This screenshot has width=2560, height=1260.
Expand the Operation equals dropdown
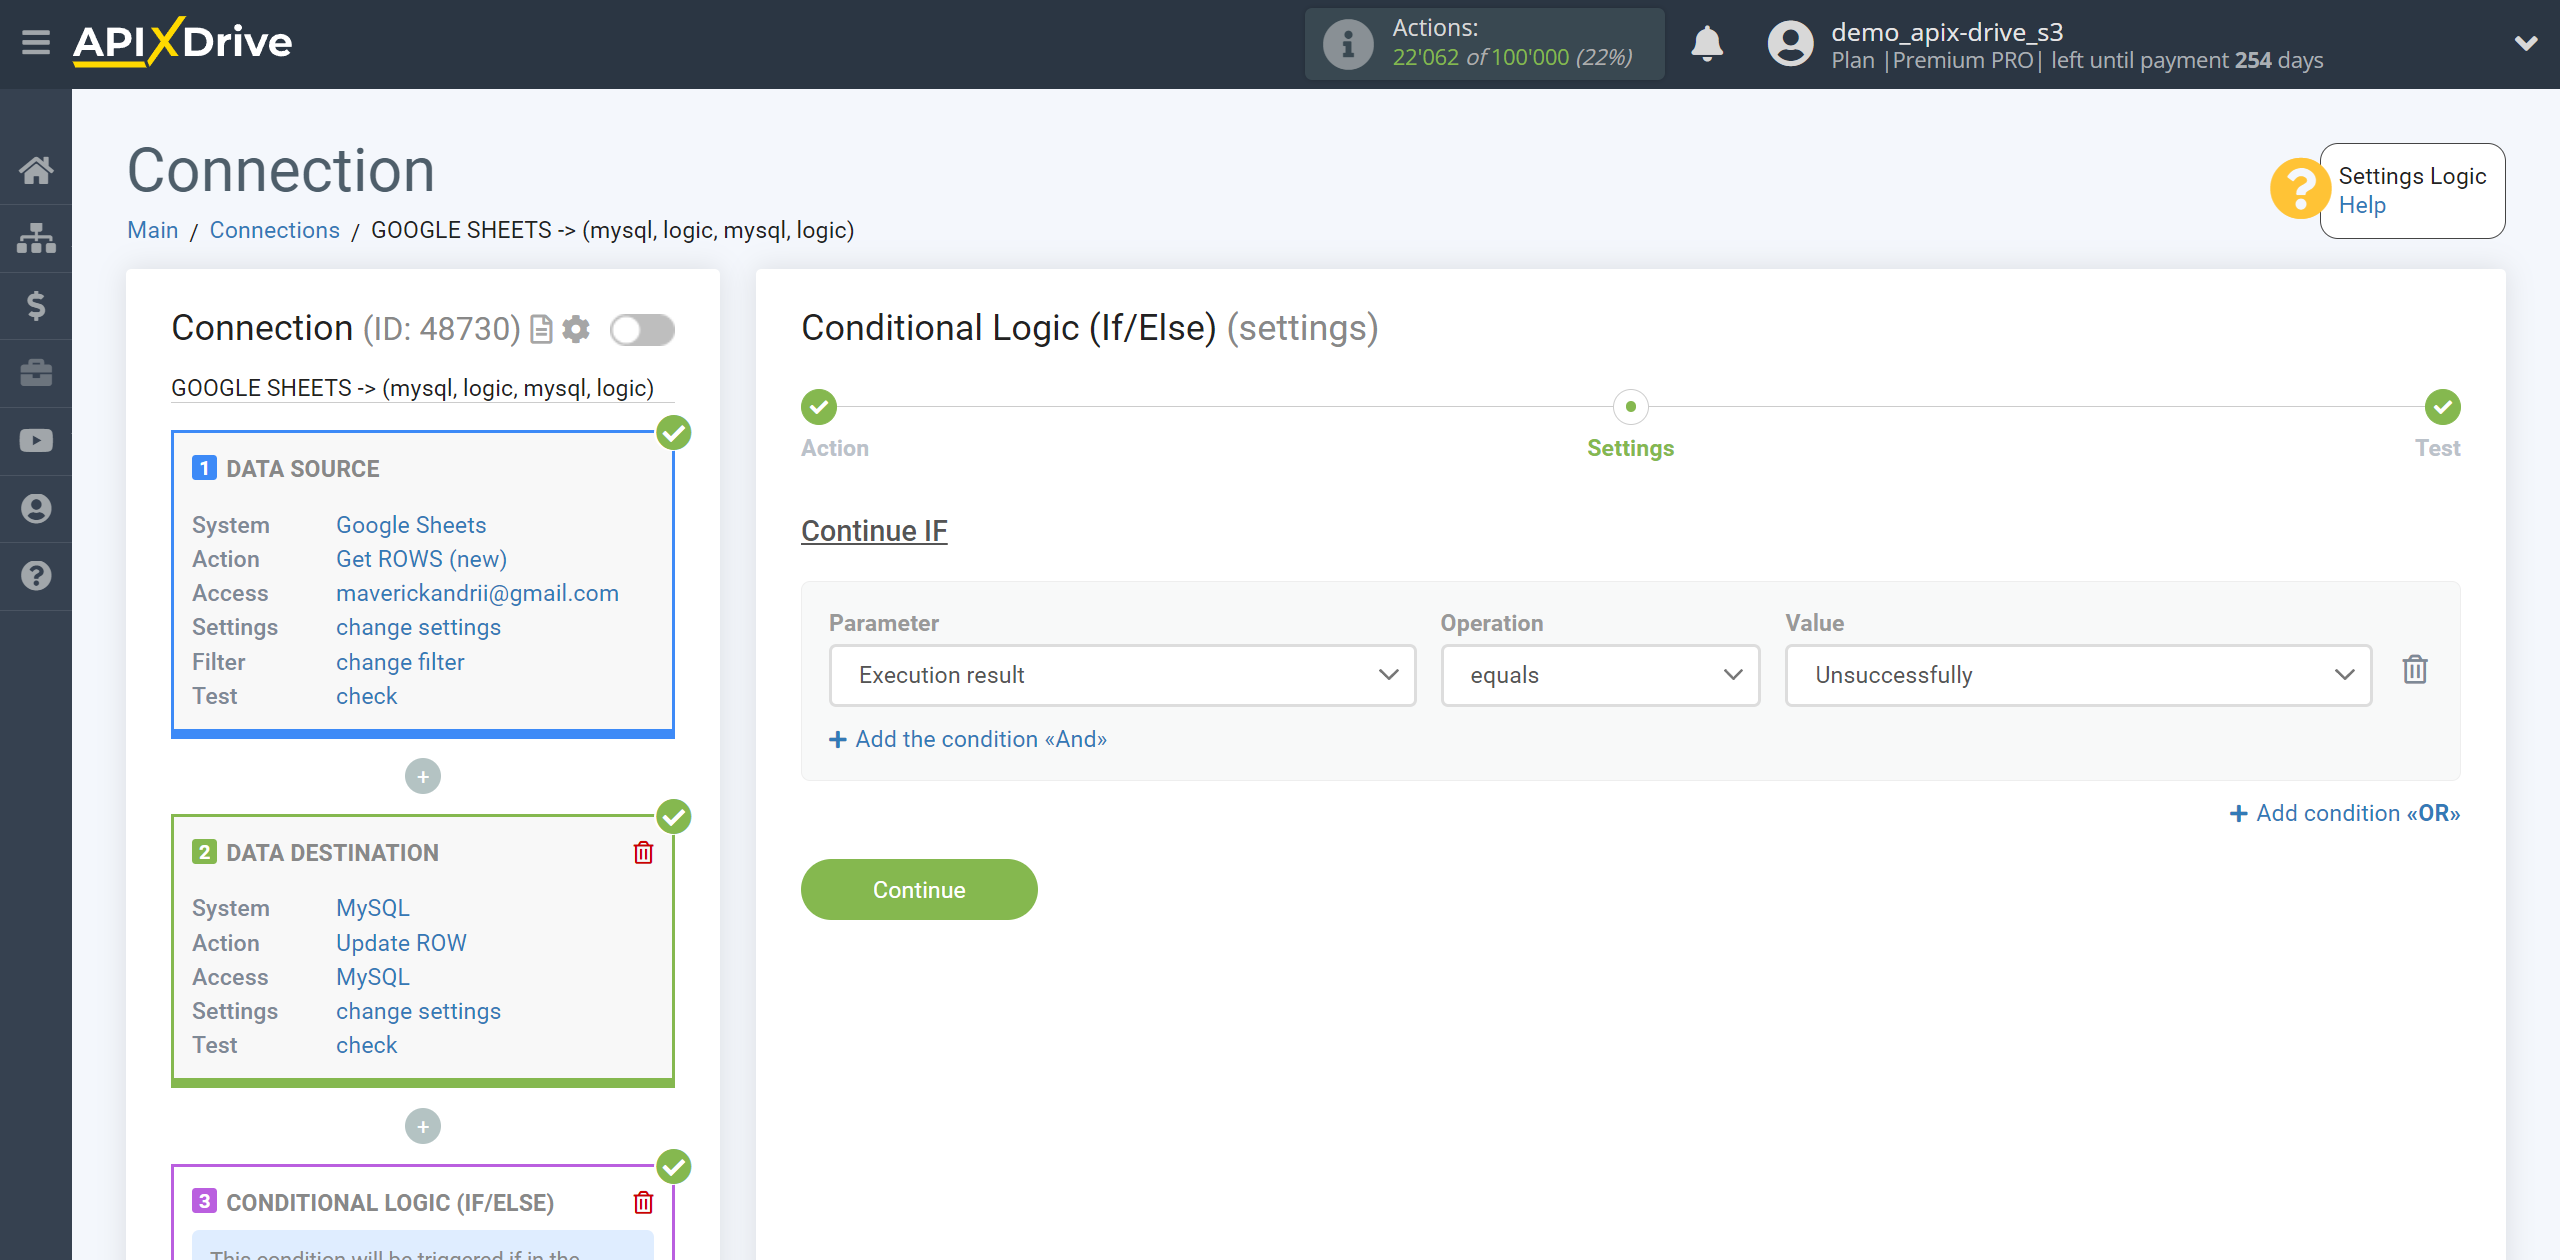click(1598, 674)
